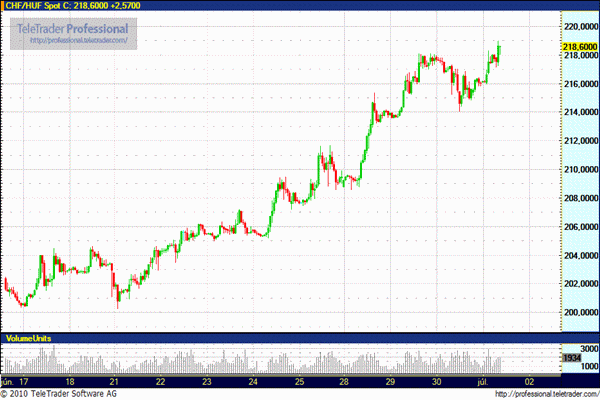Click the VolumeUnits panel header
Image resolution: width=600 pixels, height=400 pixels.
tap(28, 338)
